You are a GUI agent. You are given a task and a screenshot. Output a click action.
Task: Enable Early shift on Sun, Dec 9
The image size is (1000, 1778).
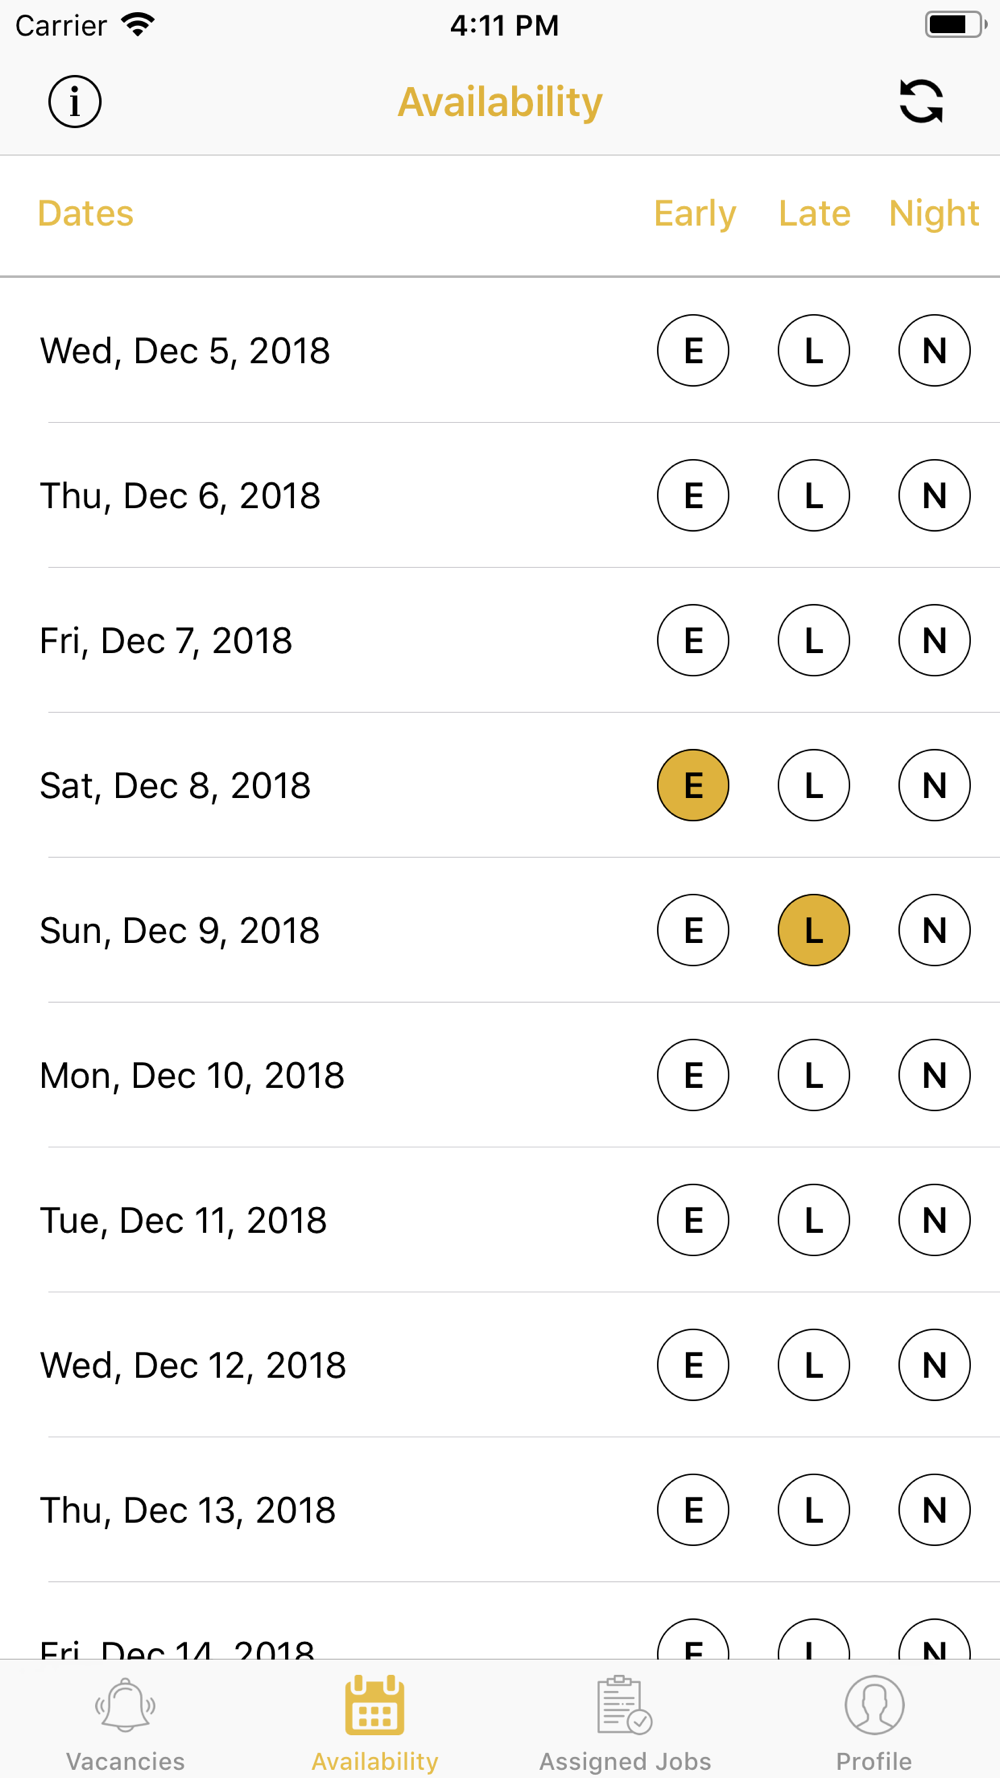(693, 930)
